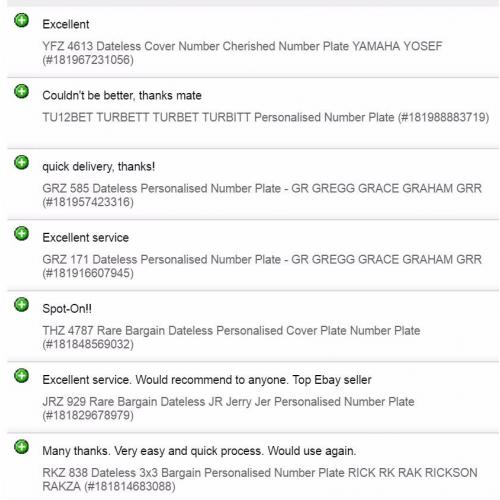
Task: Click the positive feedback icon for 'Couldn't be better'
Action: [x=22, y=91]
